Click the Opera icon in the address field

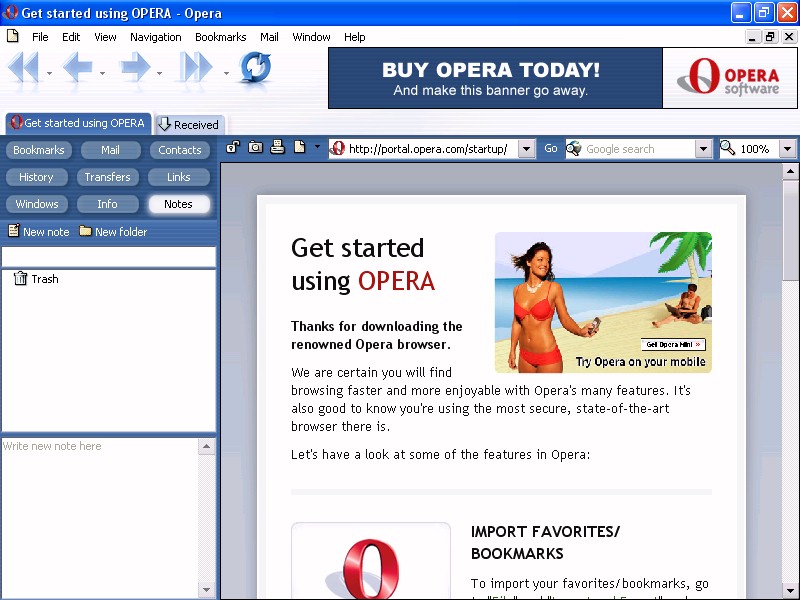337,148
